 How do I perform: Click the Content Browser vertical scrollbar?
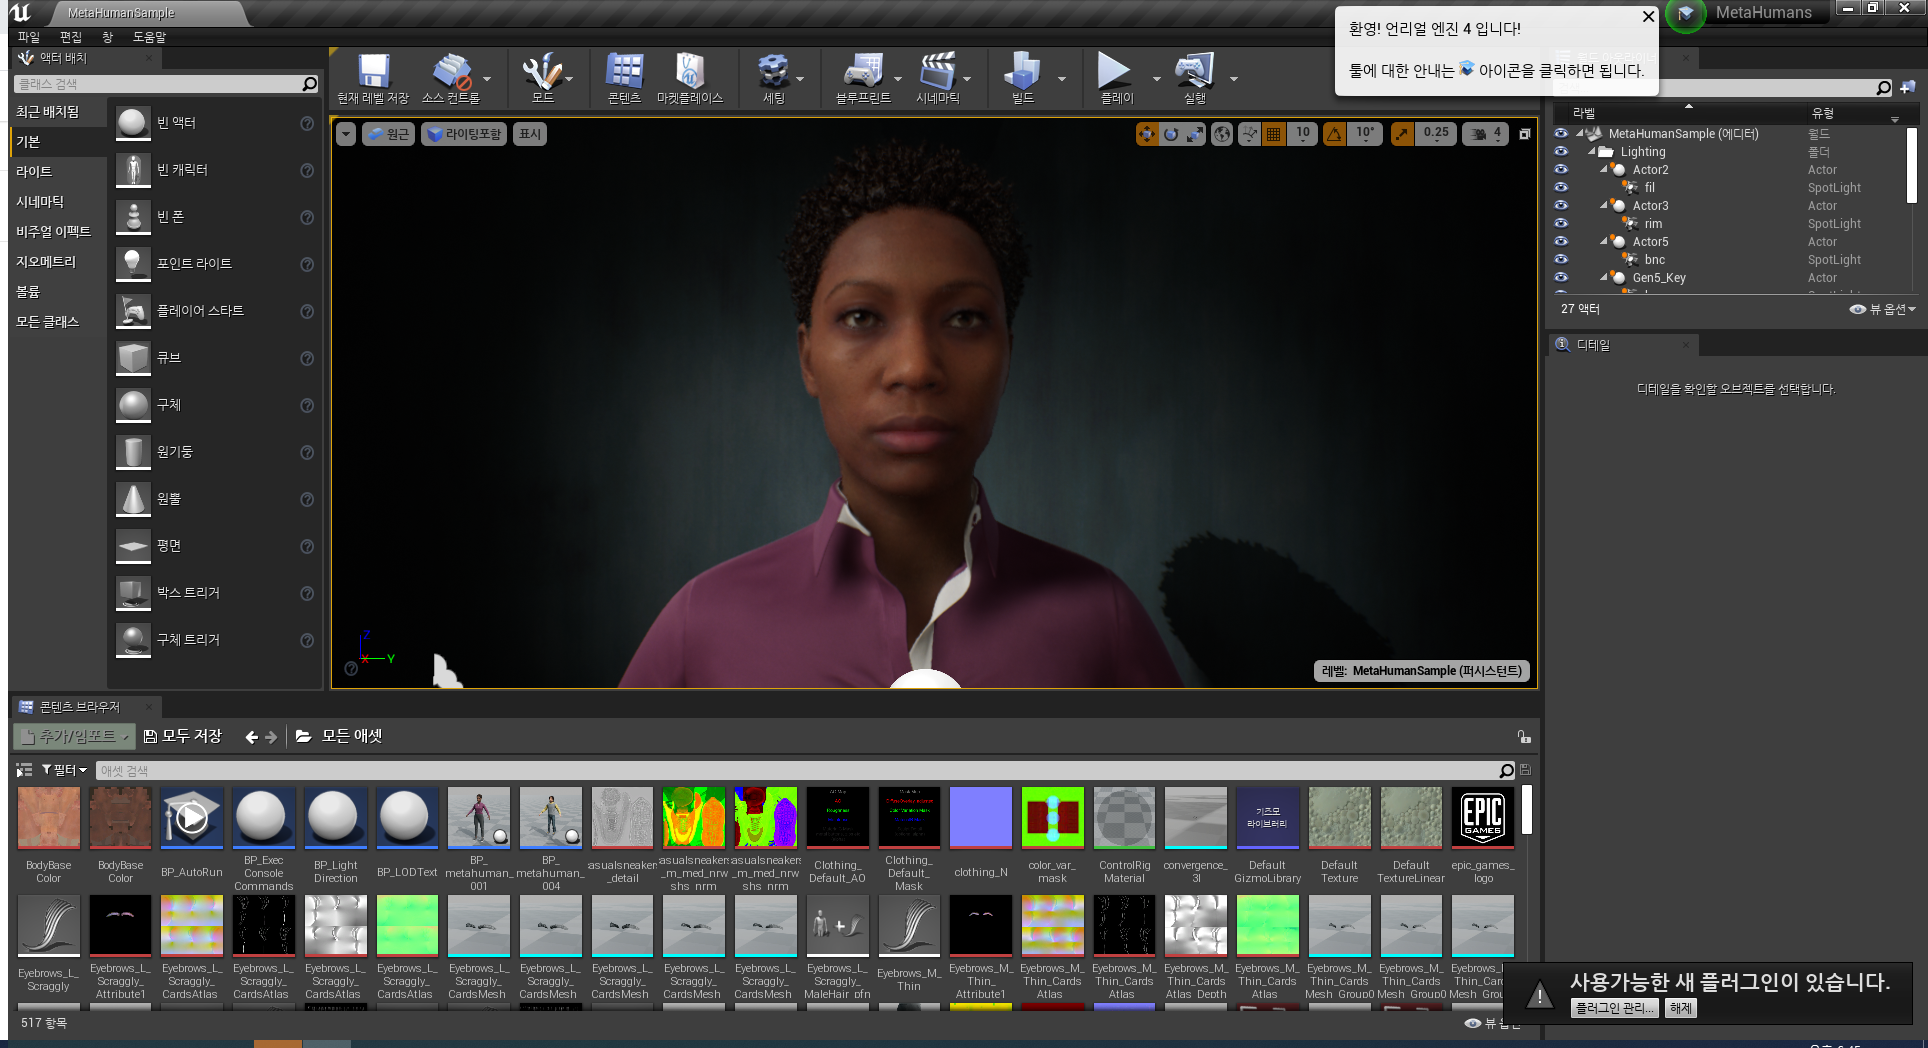click(x=1526, y=810)
